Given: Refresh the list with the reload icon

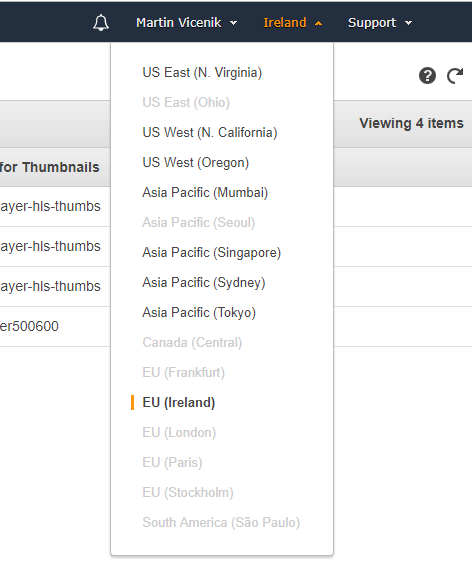Looking at the screenshot, I should pos(455,76).
